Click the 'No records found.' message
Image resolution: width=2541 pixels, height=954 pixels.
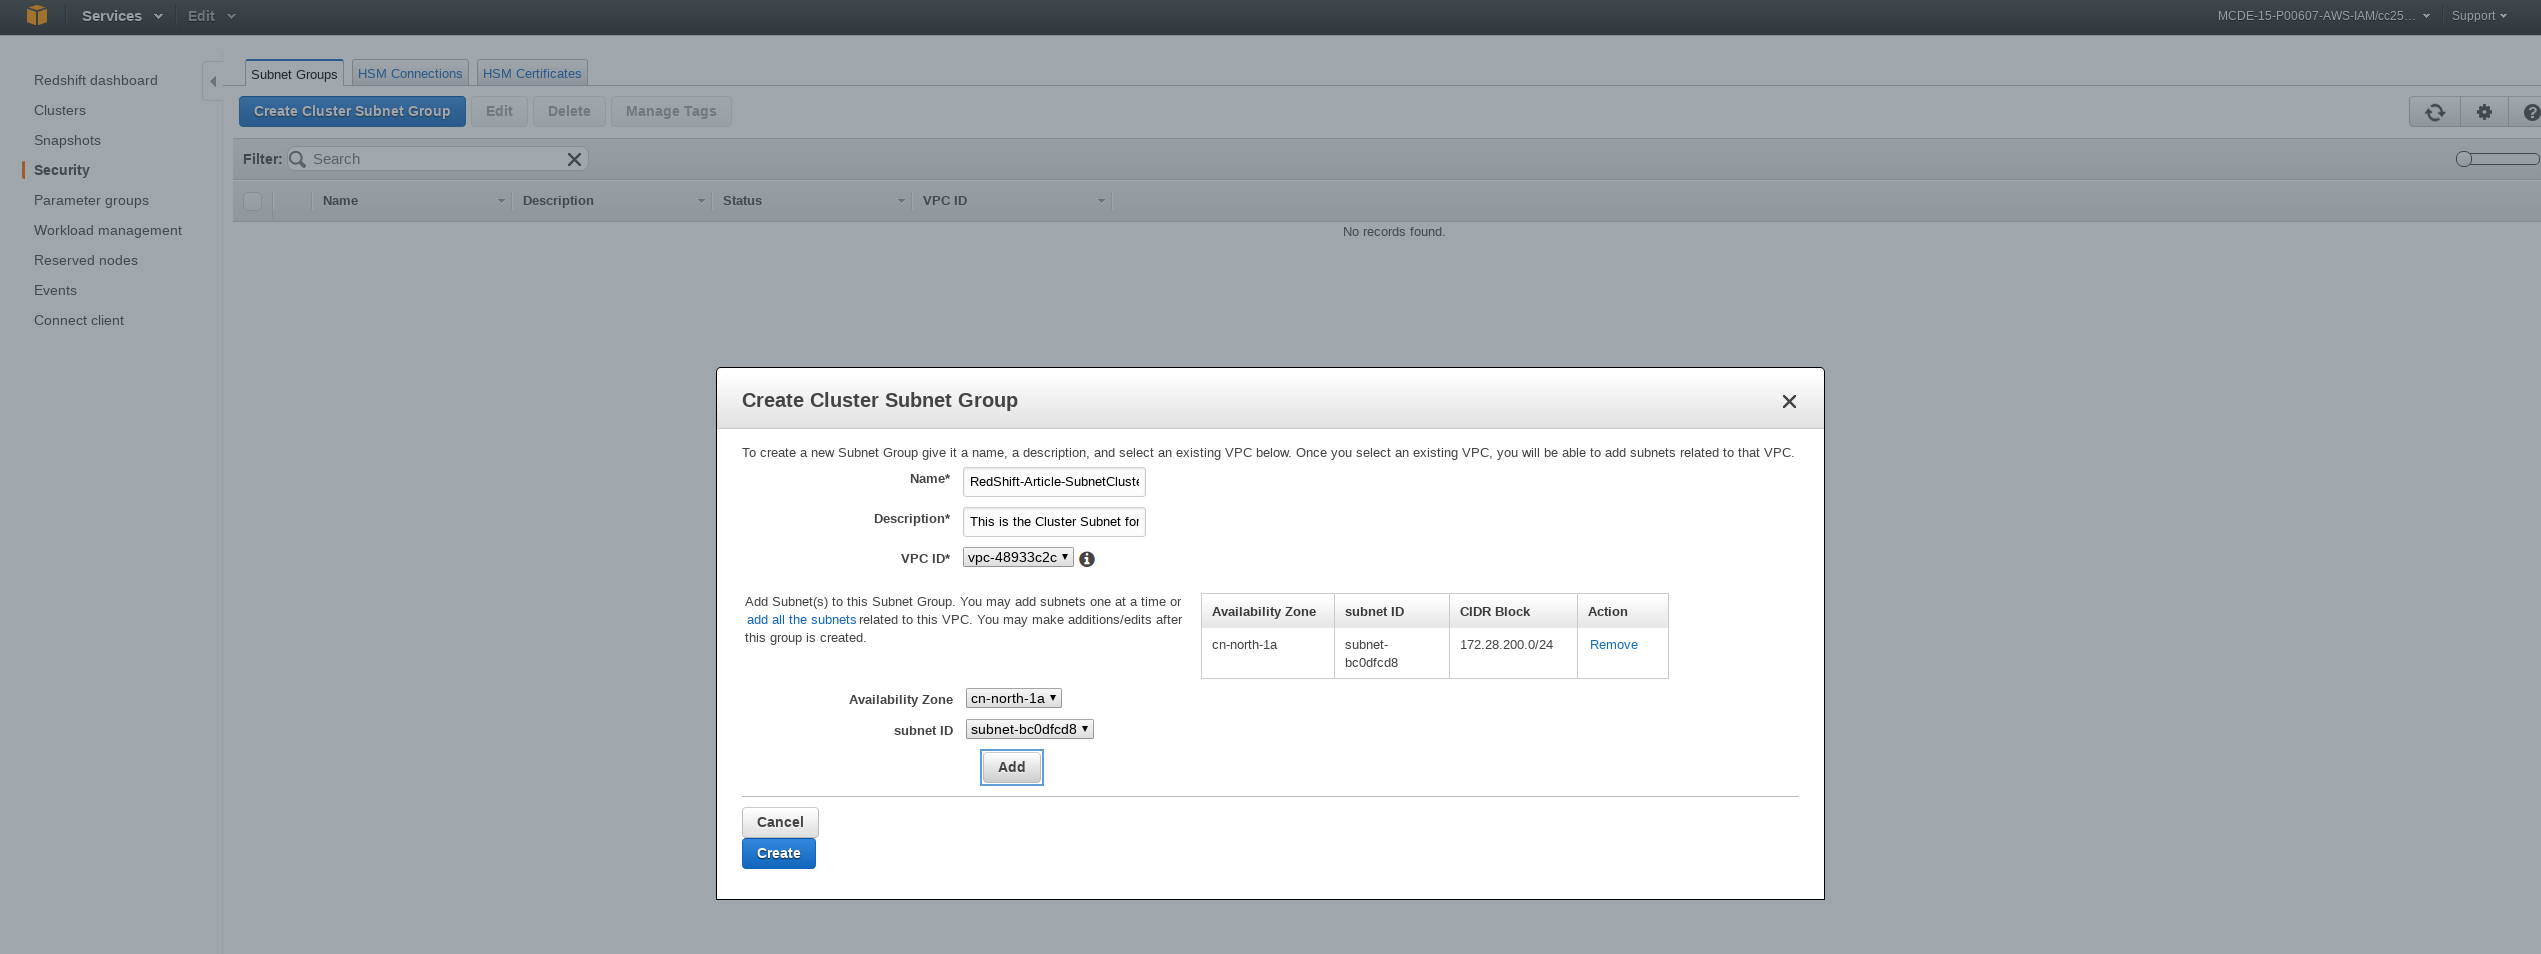pyautogui.click(x=1393, y=232)
